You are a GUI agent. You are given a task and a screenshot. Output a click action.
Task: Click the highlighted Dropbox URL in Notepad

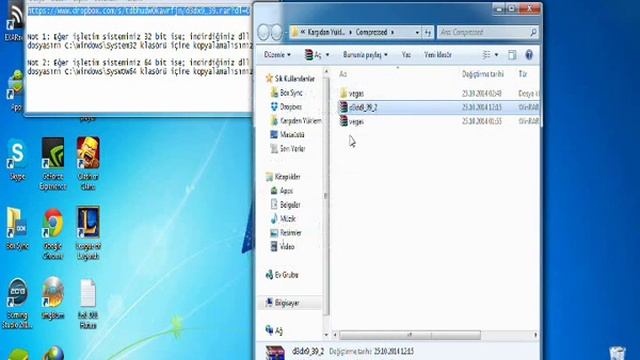(x=139, y=11)
